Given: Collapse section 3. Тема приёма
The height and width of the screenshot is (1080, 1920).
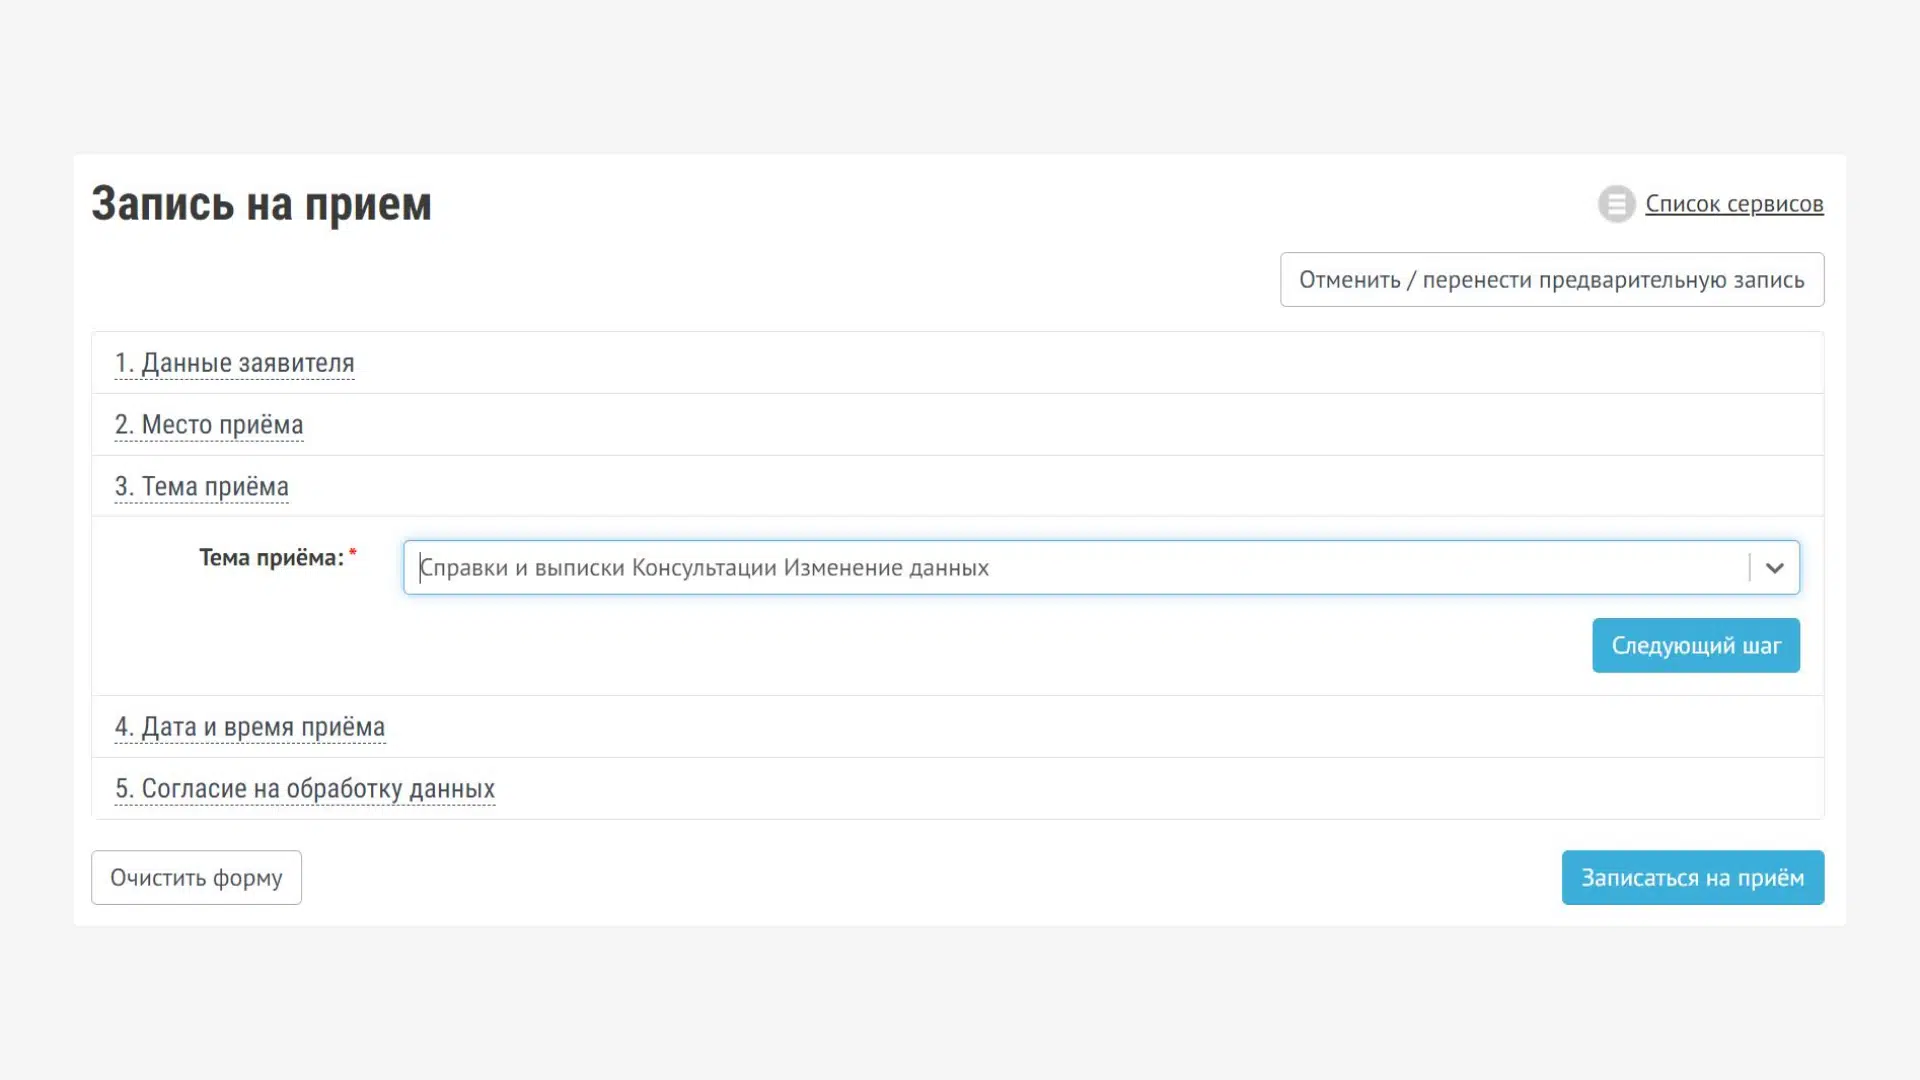Looking at the screenshot, I should pyautogui.click(x=201, y=487).
